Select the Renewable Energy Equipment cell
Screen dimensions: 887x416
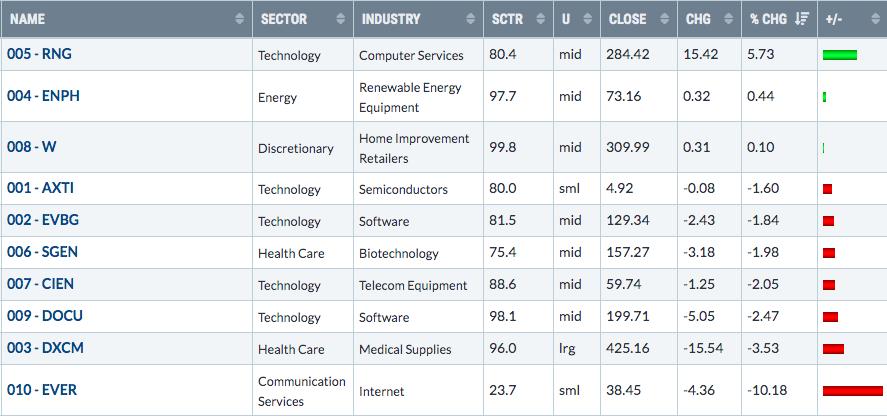pyautogui.click(x=418, y=97)
